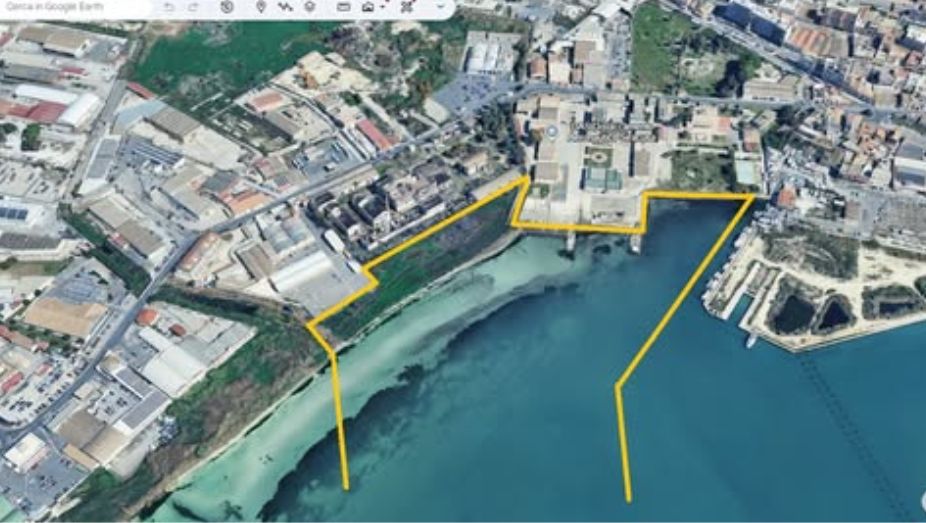Click the image overlay photo icon
Screen dimensions: 926x523
368,7
